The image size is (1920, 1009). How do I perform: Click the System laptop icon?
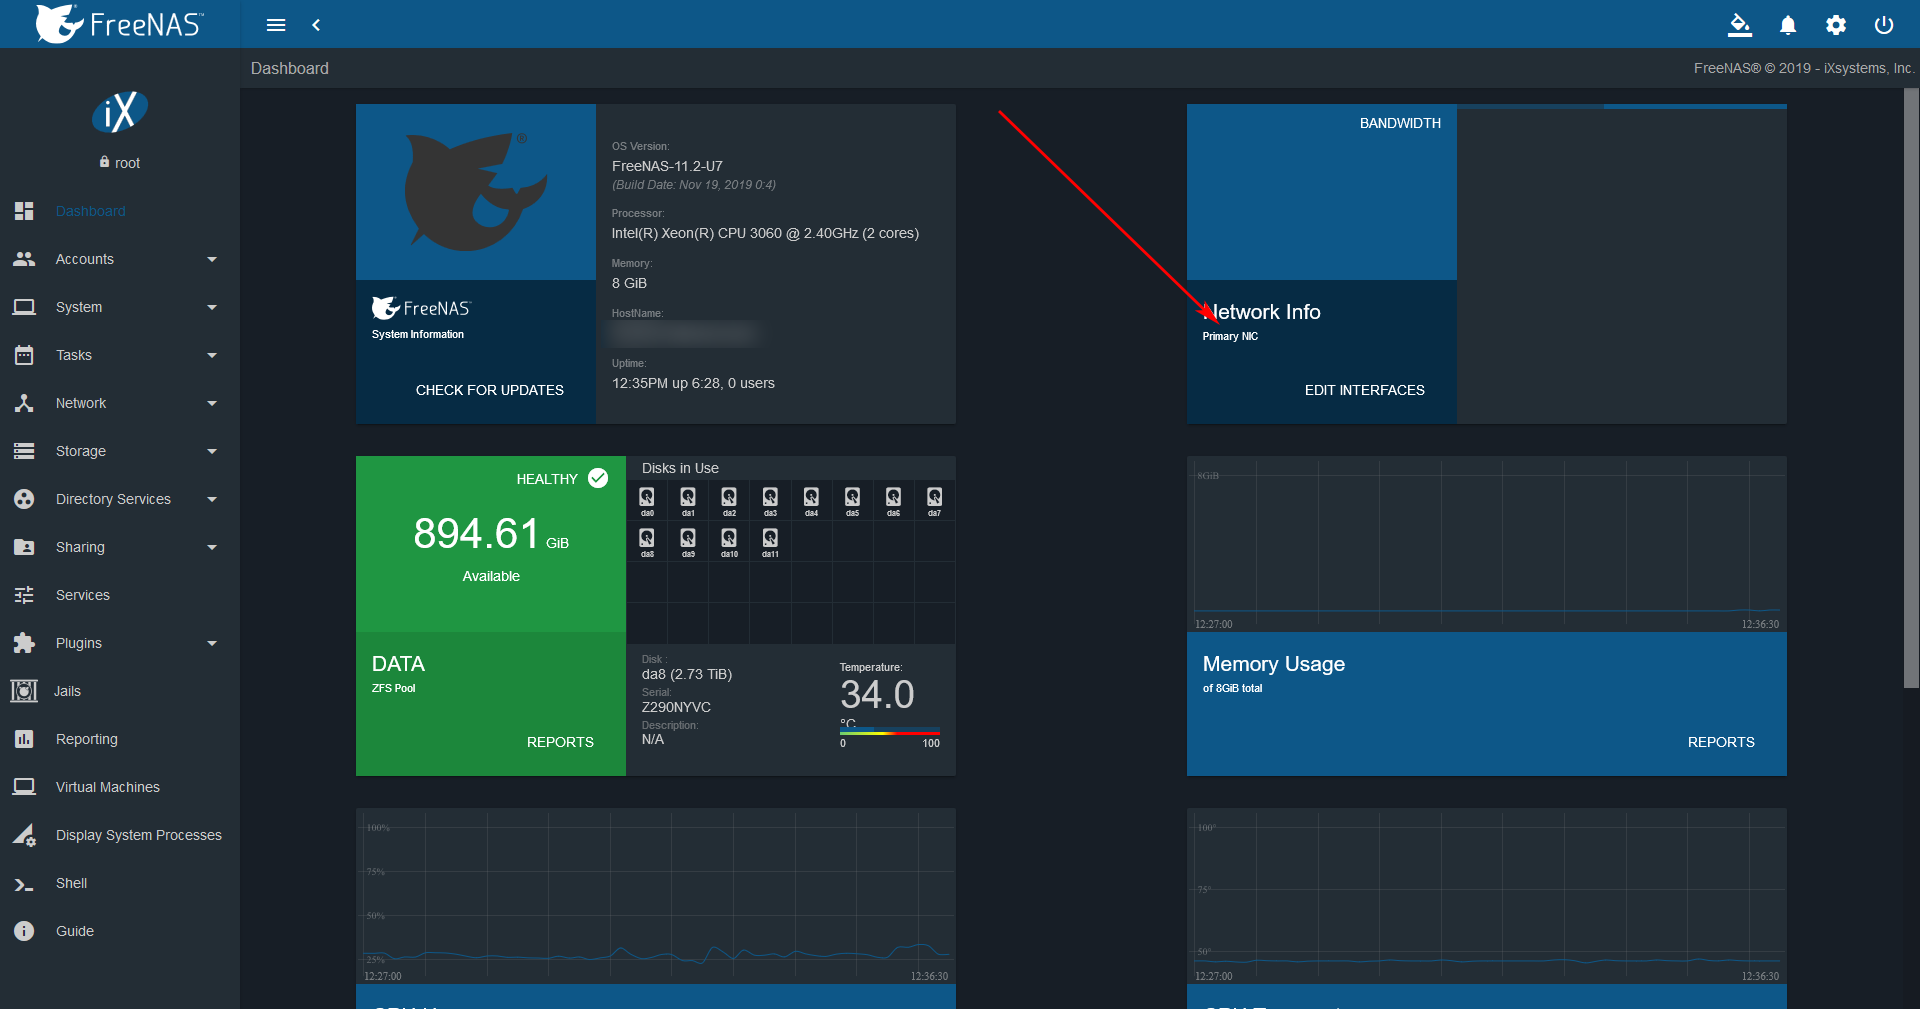(x=24, y=307)
